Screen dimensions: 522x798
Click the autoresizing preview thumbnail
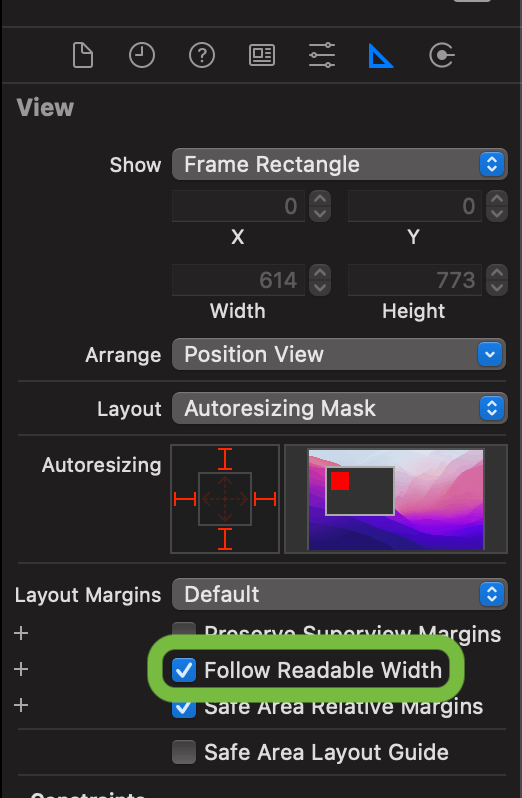coord(396,499)
